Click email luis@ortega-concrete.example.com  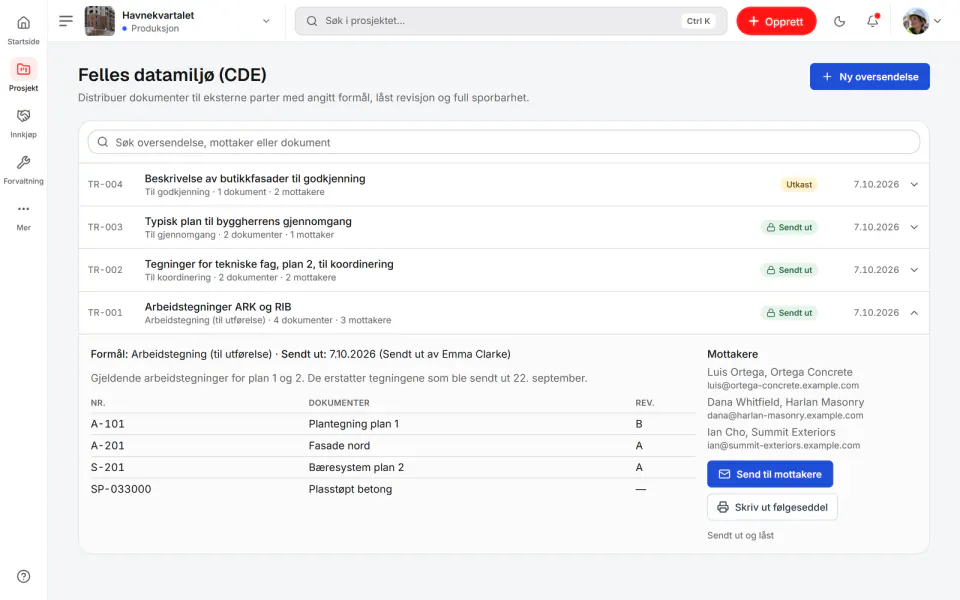pyautogui.click(x=783, y=386)
